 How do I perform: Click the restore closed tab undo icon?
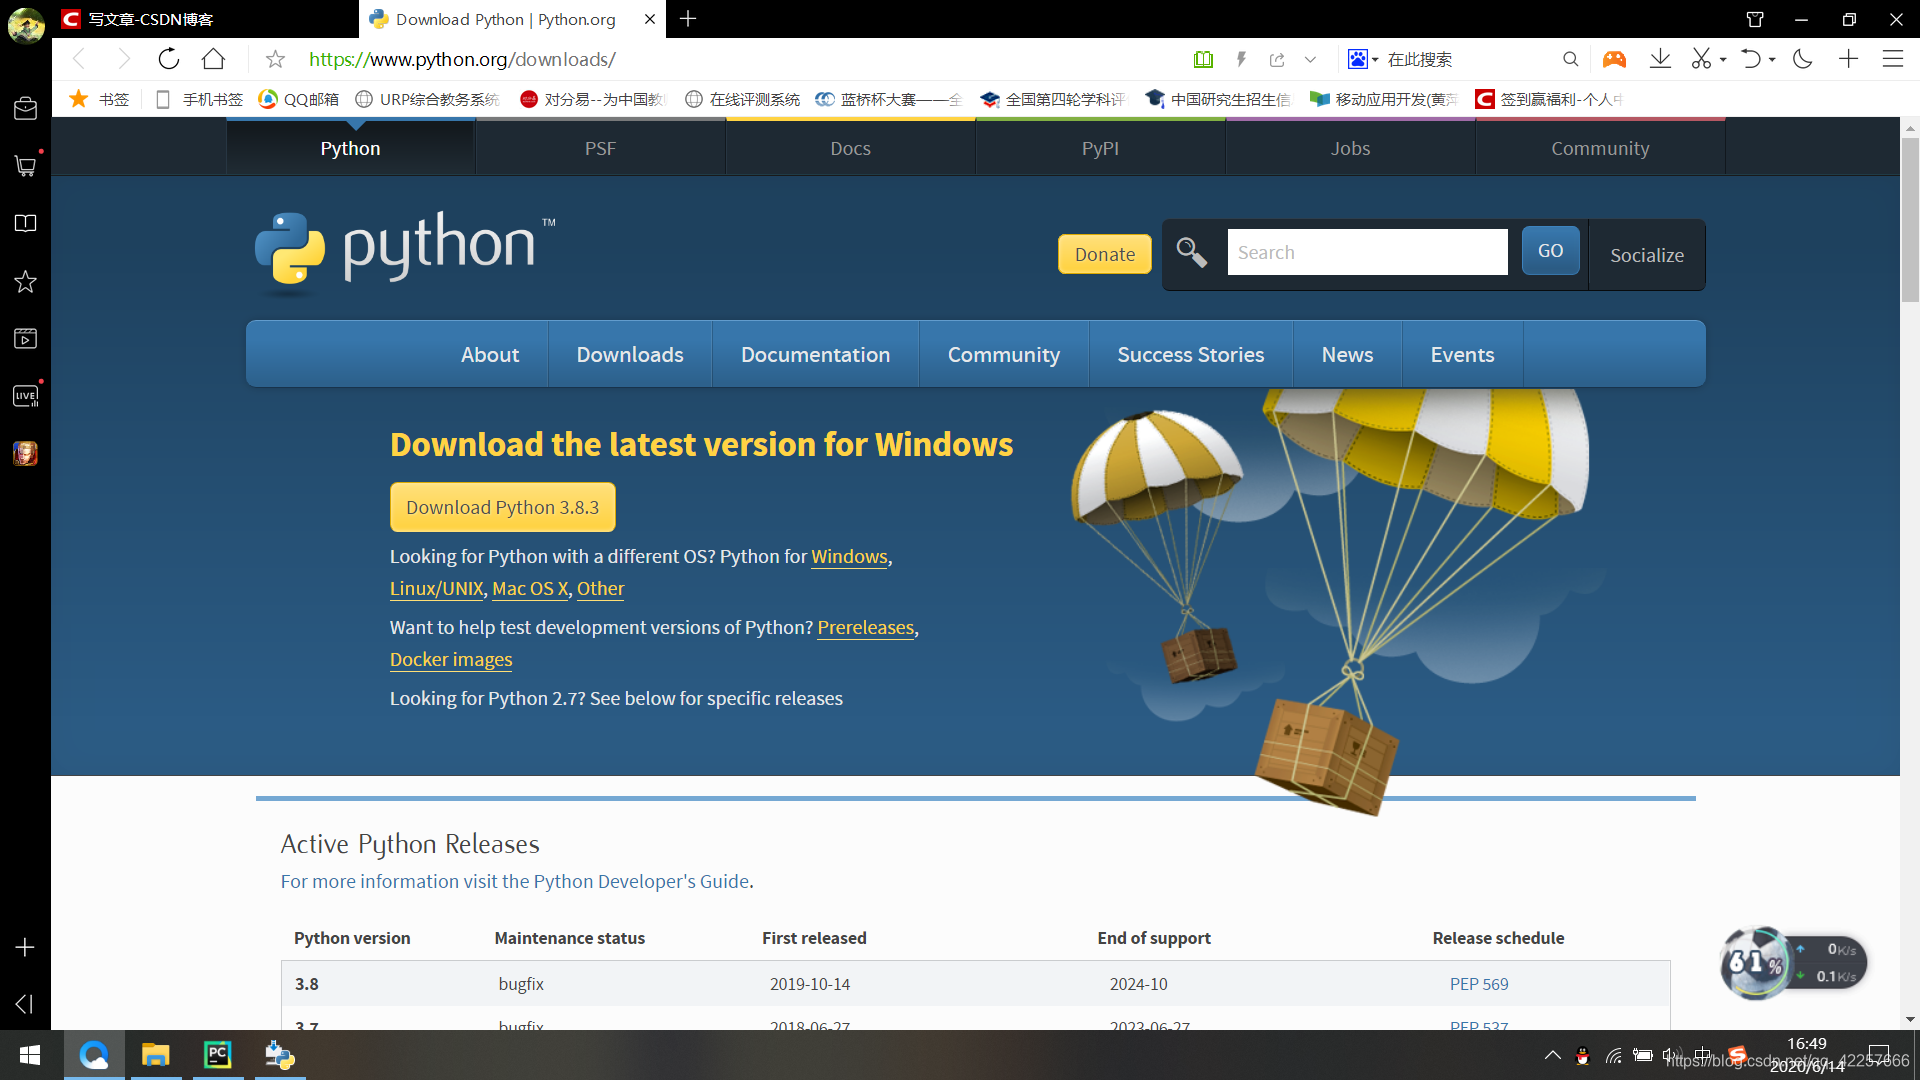click(x=1750, y=59)
